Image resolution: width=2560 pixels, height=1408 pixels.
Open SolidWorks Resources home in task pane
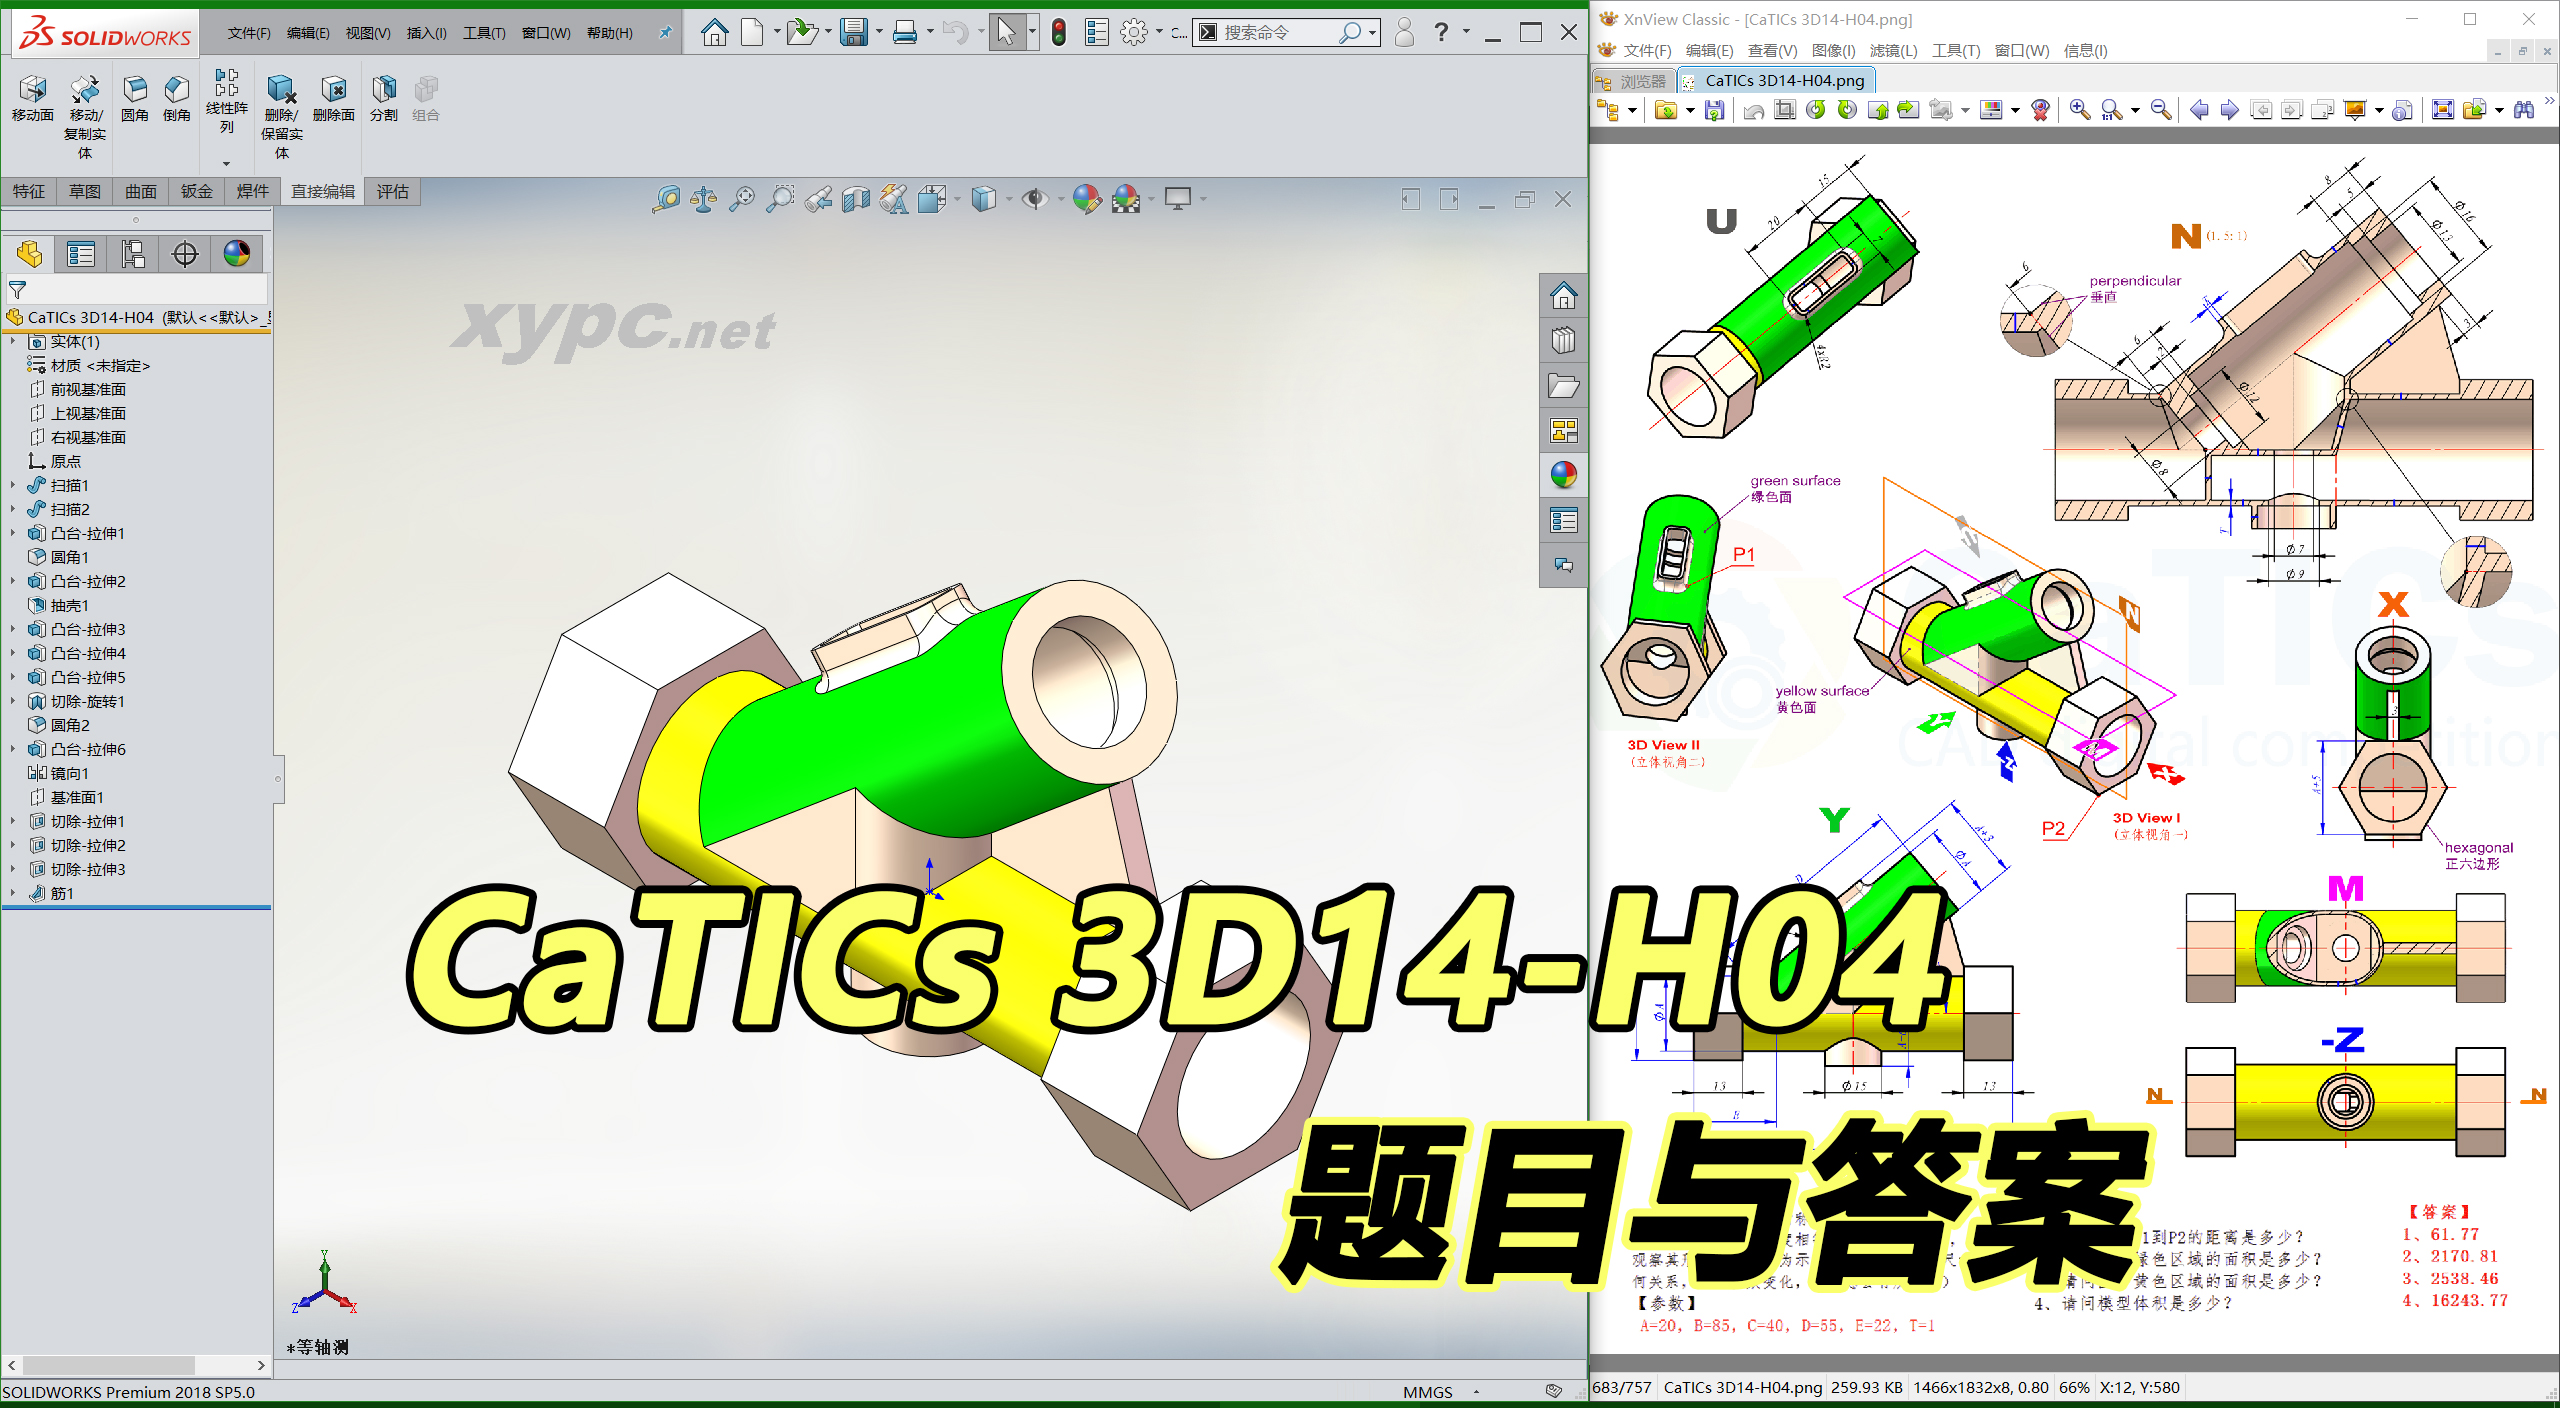click(x=1564, y=296)
